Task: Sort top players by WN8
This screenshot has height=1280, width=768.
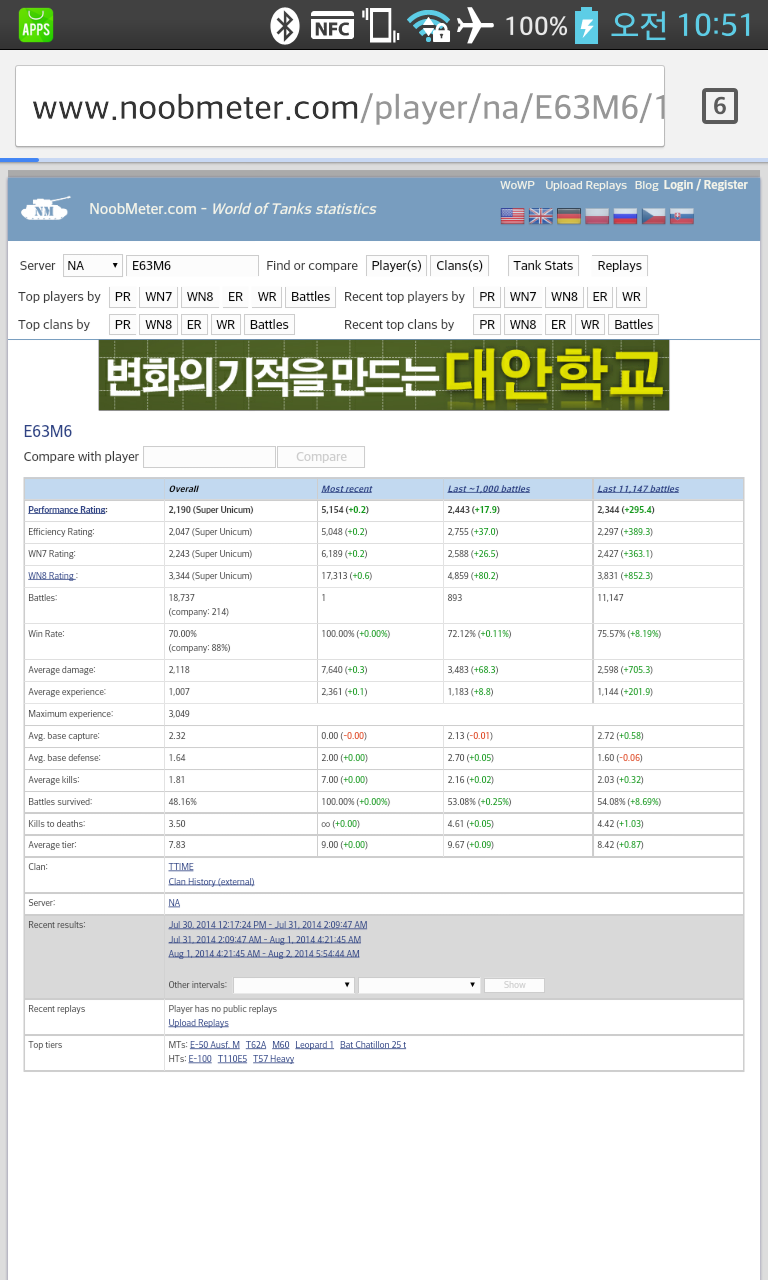Action: (x=200, y=297)
